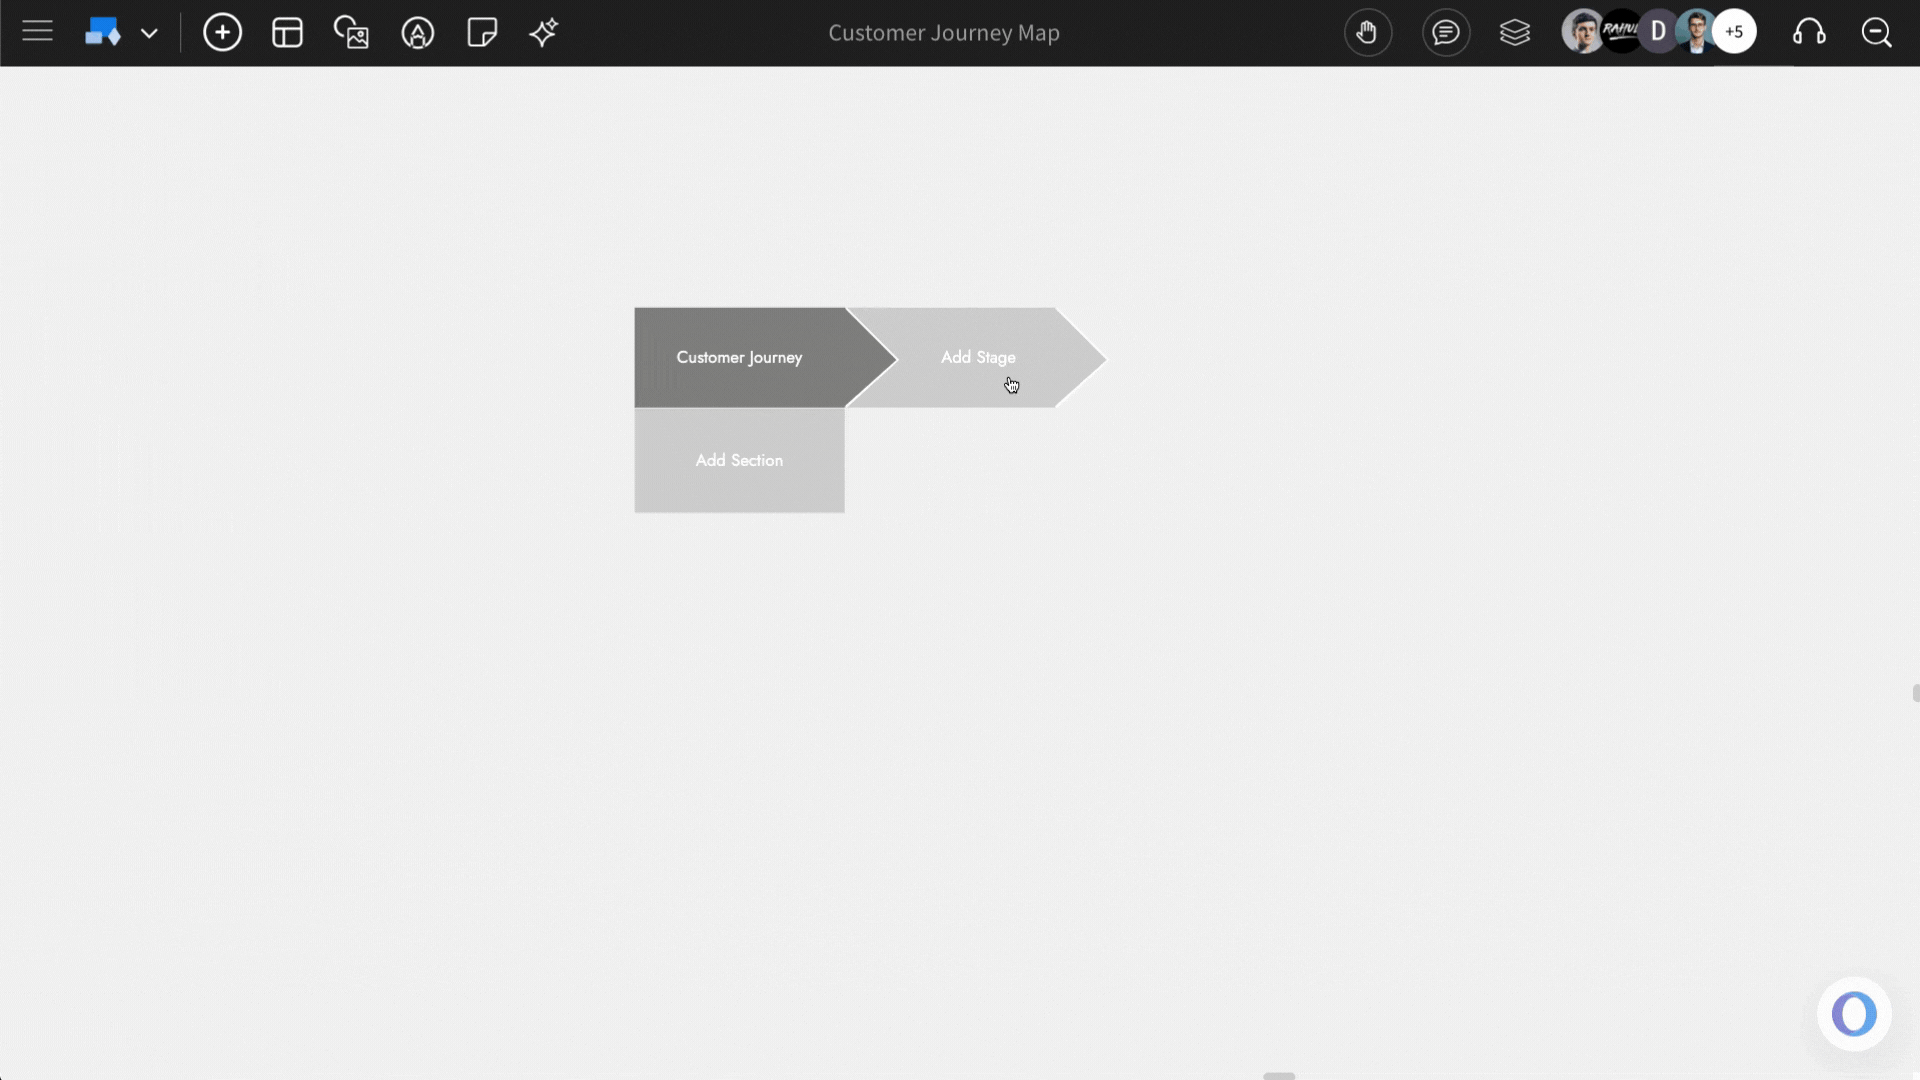Select the Customer Journey arrow shape
The width and height of the screenshot is (1920, 1080).
pos(739,357)
